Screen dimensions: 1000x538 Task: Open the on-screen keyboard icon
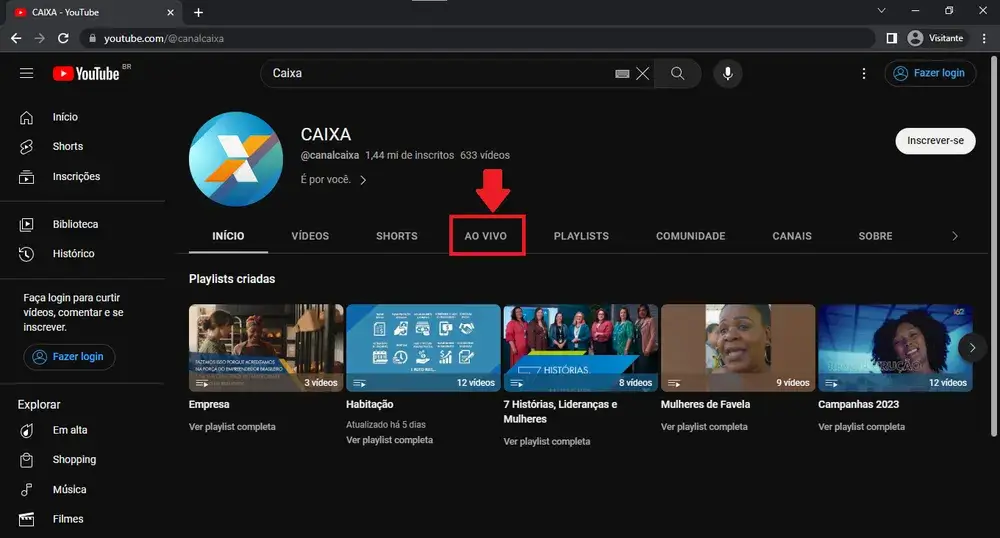622,74
